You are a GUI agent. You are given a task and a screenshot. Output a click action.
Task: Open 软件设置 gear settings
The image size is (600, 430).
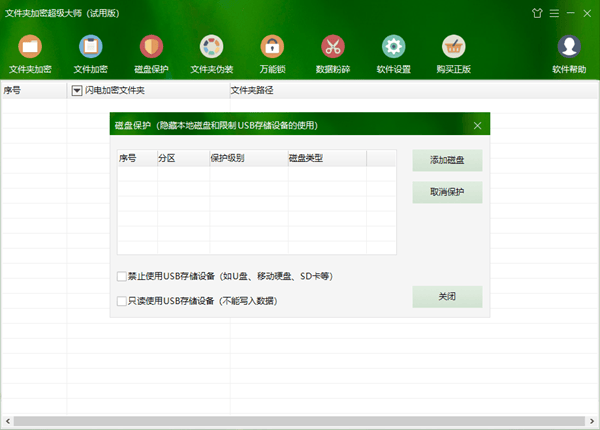(x=393, y=48)
